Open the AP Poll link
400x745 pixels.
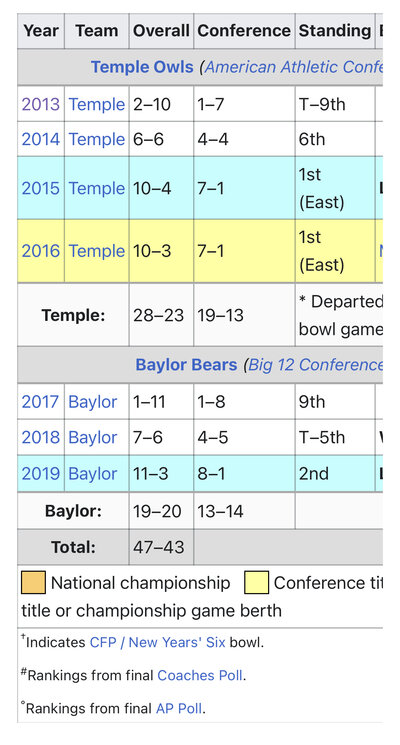coord(179,709)
